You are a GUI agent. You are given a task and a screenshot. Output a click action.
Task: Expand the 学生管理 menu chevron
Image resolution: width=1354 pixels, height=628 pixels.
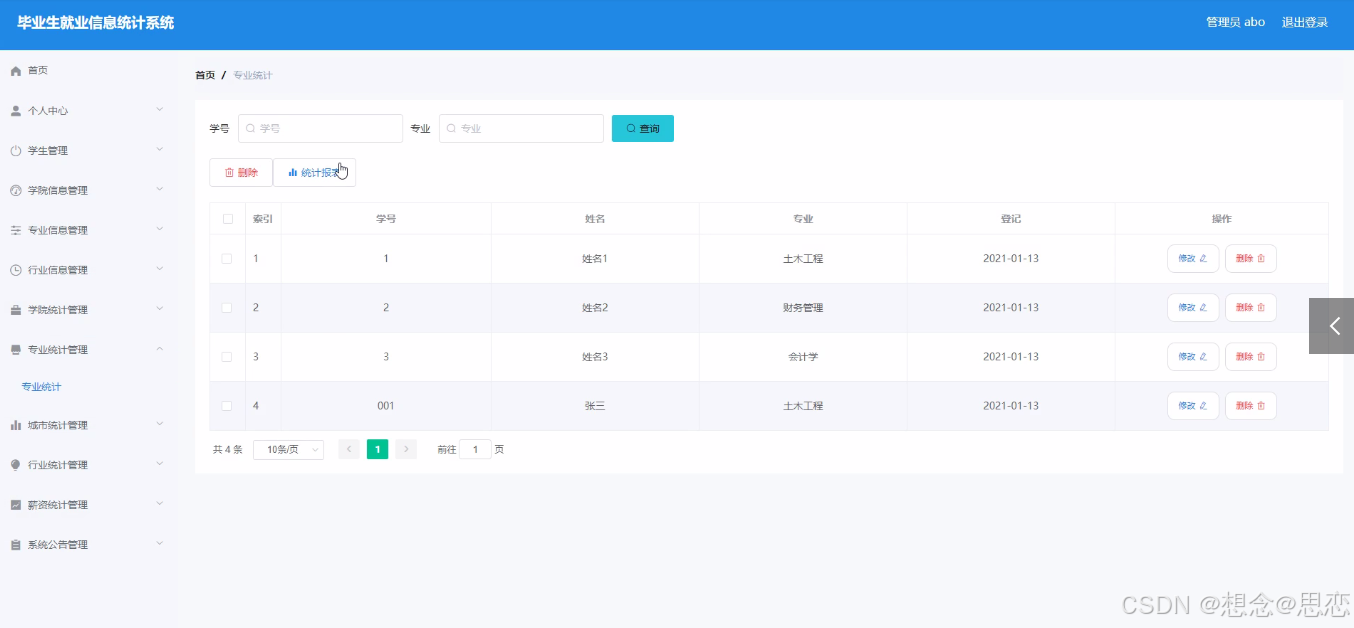(x=160, y=149)
